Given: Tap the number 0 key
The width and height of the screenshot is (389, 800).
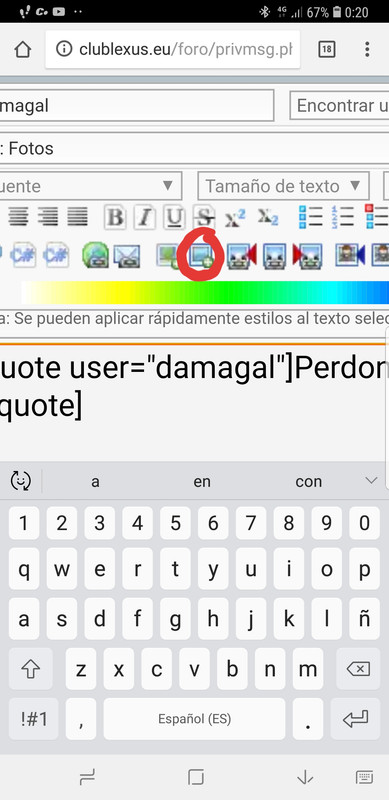Looking at the screenshot, I should [x=364, y=523].
